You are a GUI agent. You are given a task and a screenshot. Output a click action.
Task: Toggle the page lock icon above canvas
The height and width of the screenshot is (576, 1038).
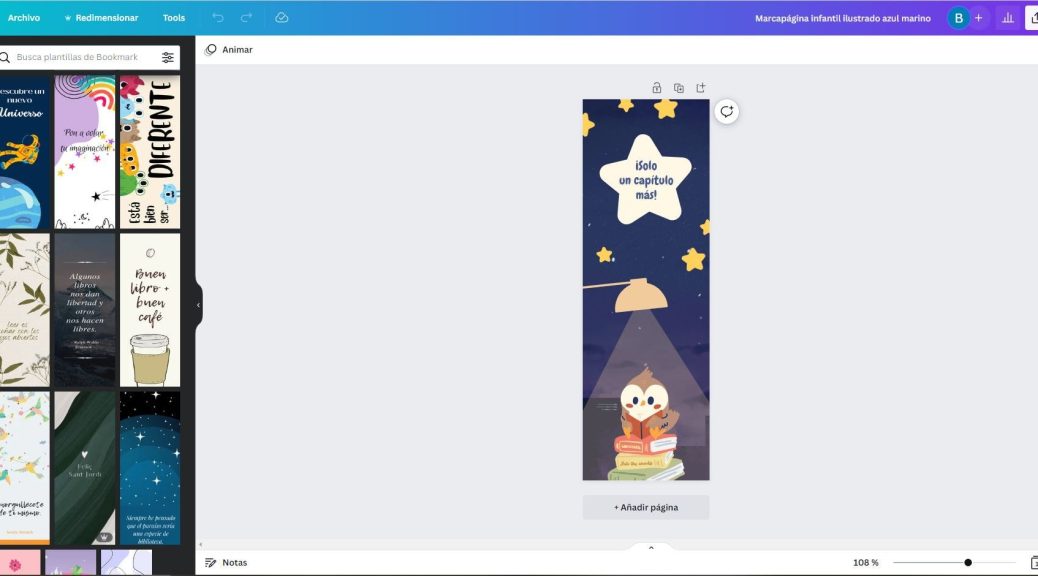[x=657, y=88]
